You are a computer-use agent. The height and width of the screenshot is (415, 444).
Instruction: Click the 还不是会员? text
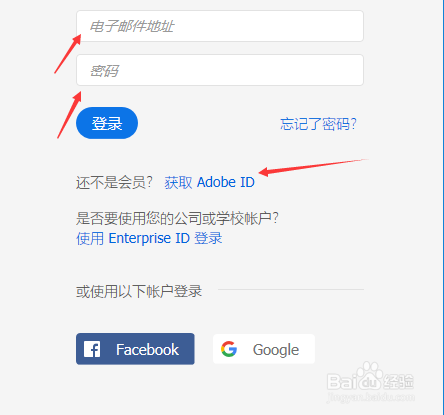[x=114, y=182]
